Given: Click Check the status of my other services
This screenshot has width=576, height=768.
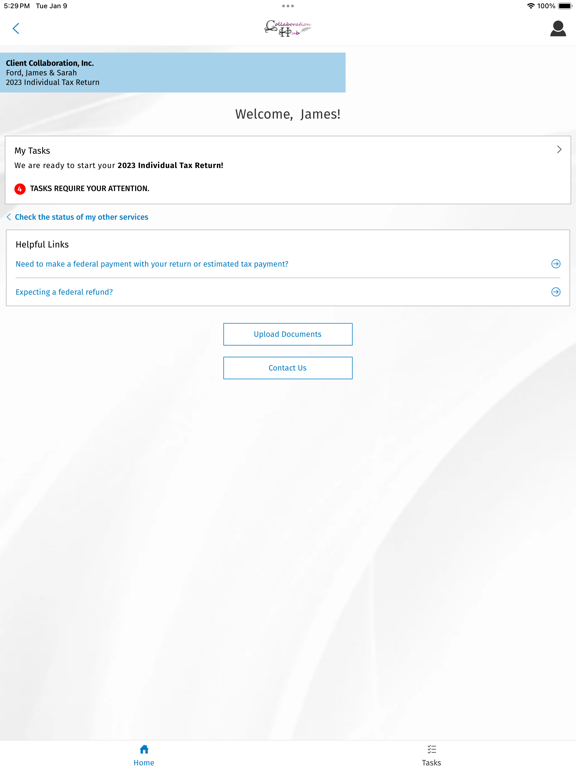Looking at the screenshot, I should tap(81, 217).
